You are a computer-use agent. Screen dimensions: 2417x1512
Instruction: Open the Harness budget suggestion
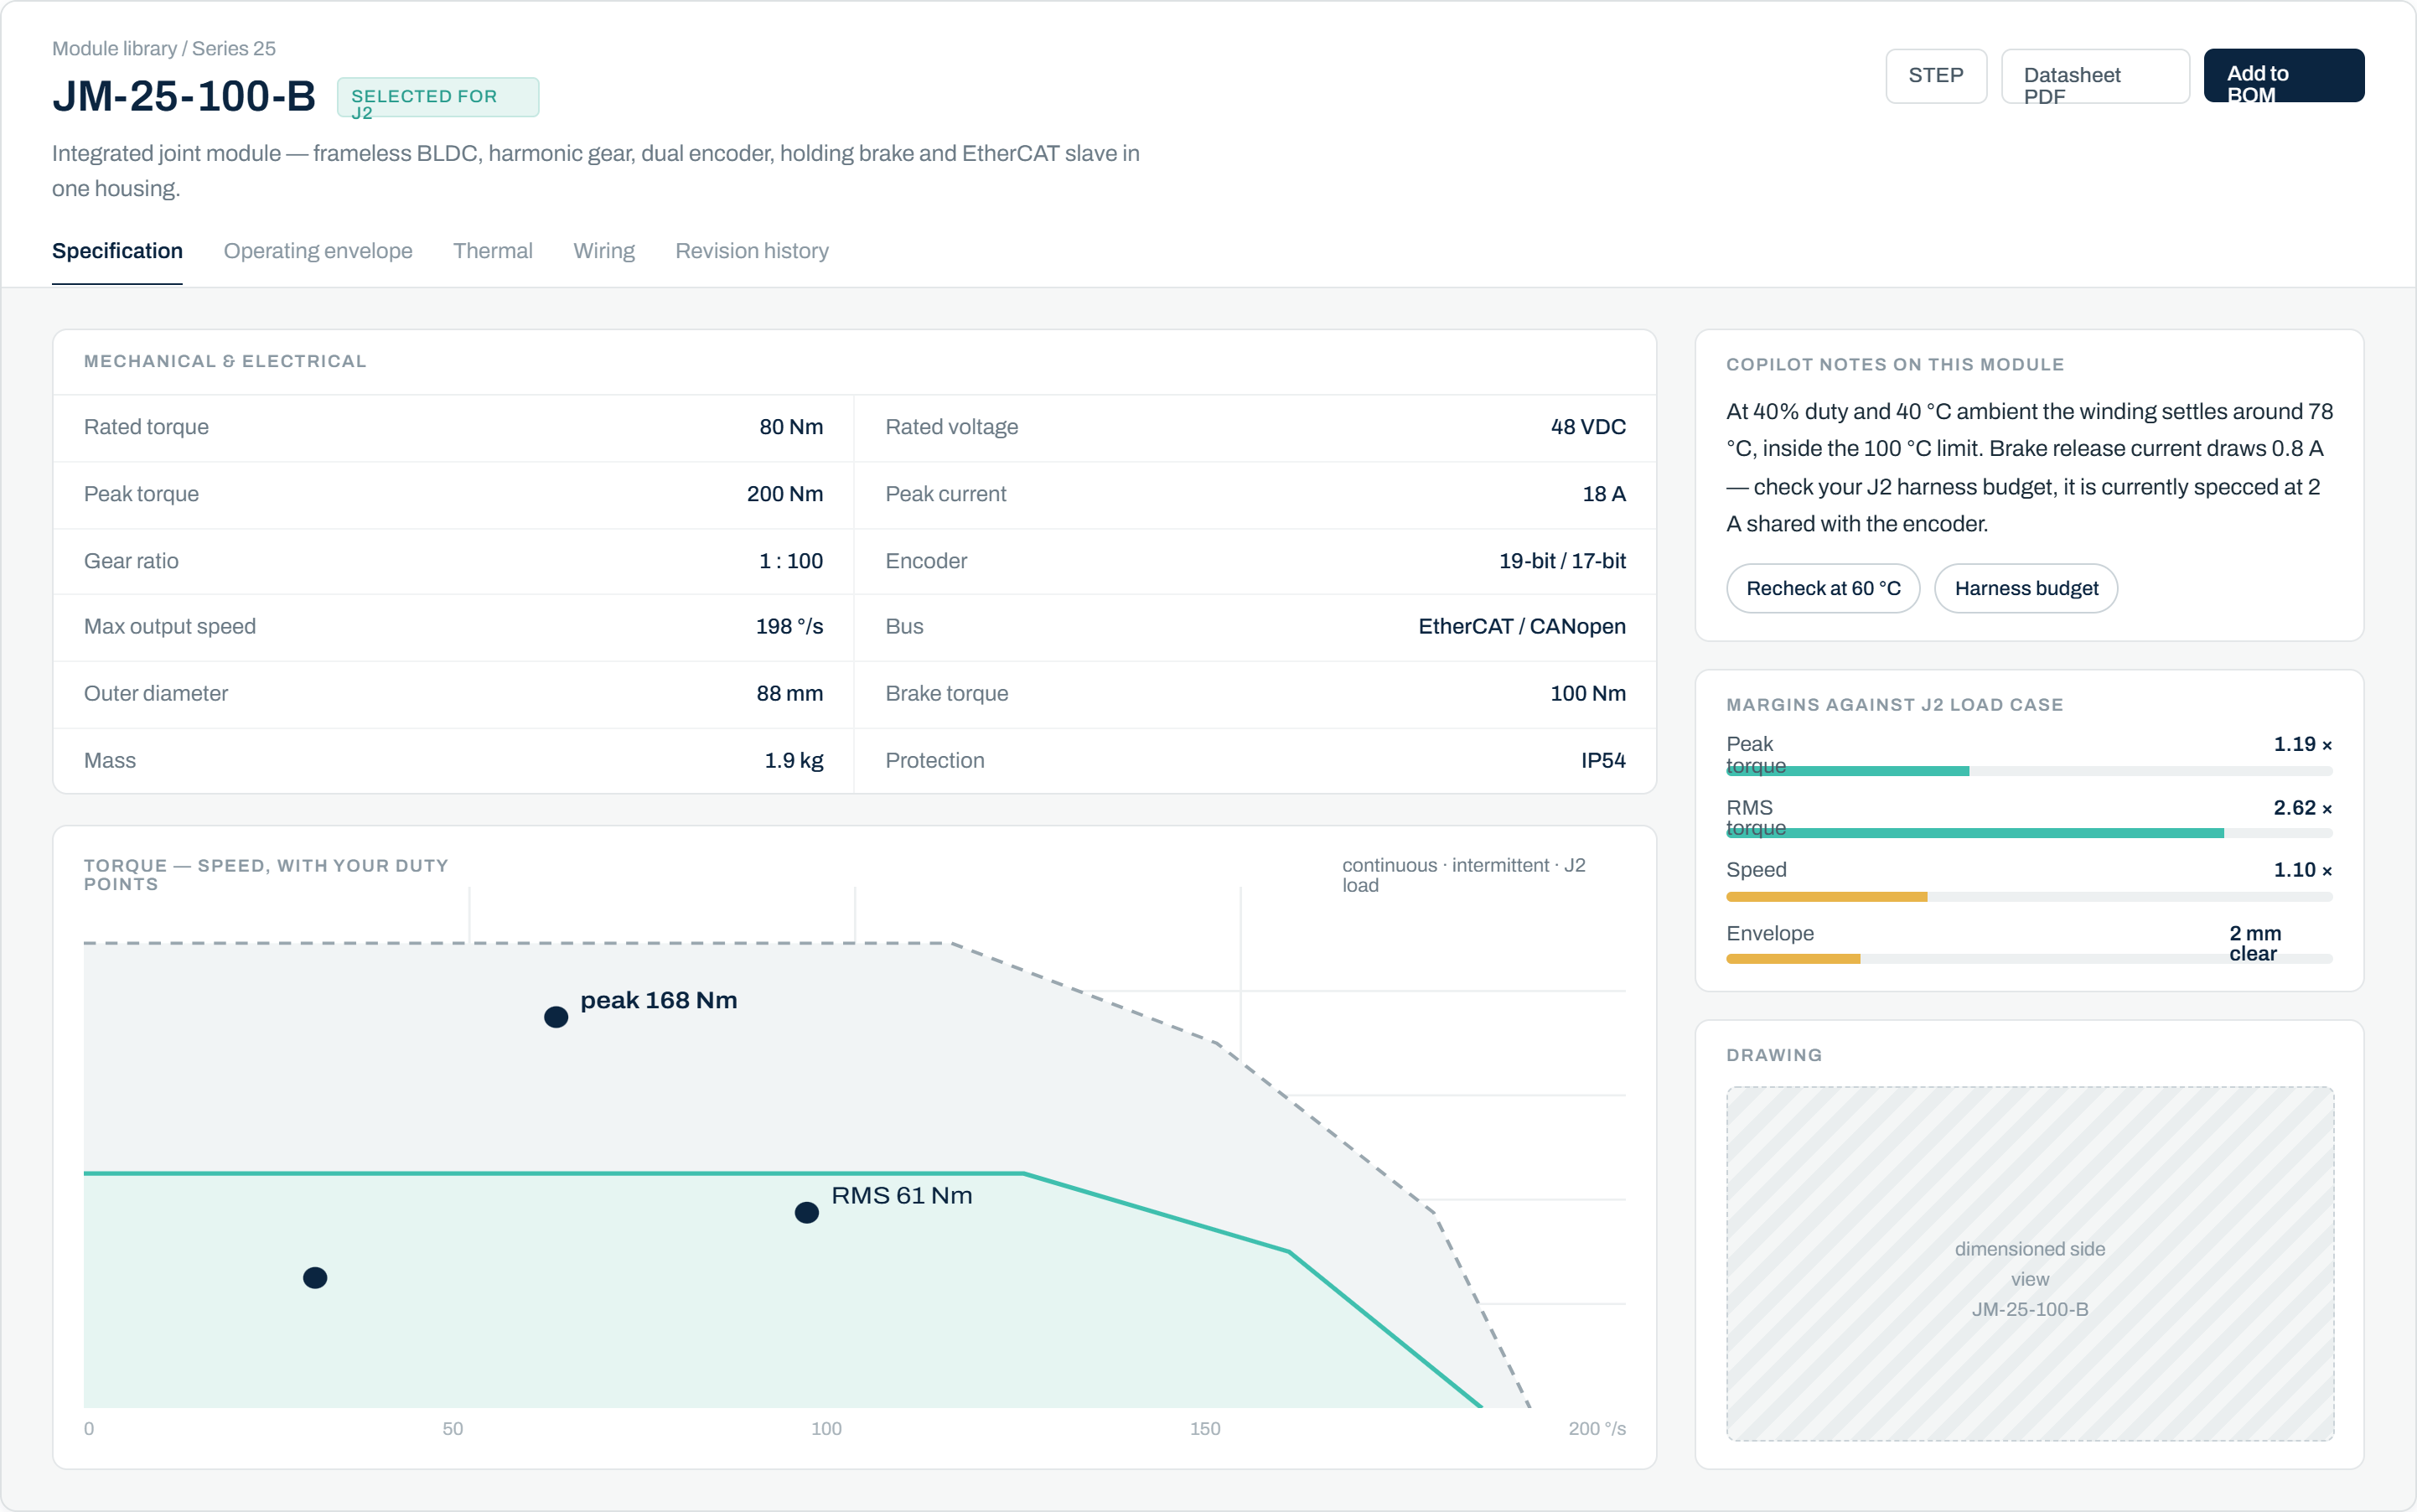click(x=2025, y=588)
